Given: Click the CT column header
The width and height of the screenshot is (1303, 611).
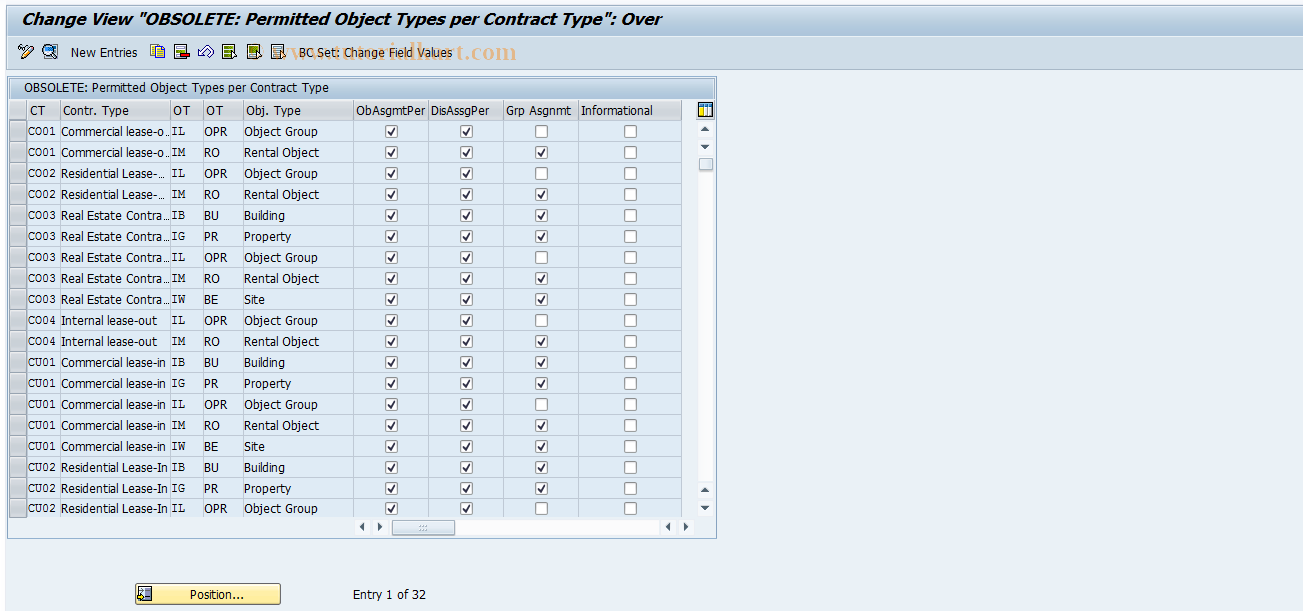Looking at the screenshot, I should 43,111.
